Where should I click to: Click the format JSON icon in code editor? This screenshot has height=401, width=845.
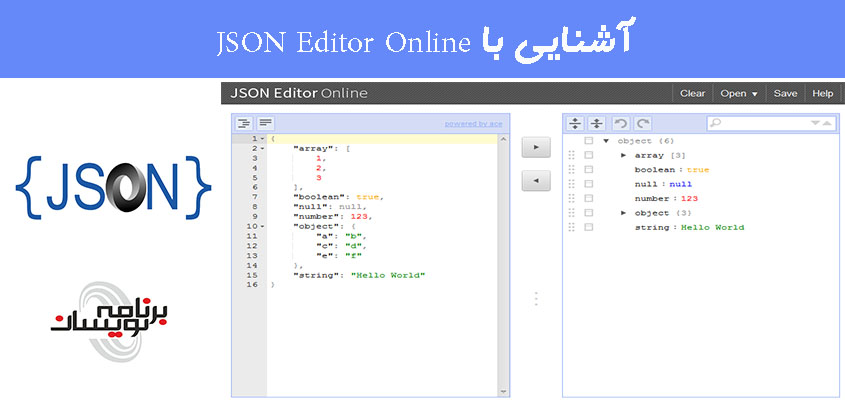(244, 123)
